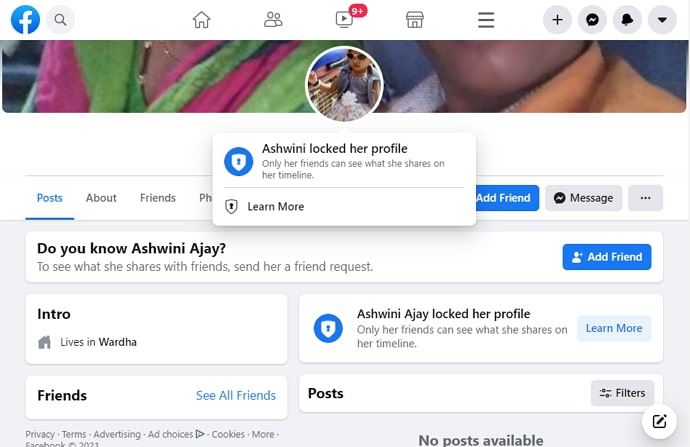The width and height of the screenshot is (690, 447).
Task: Click the Wardha location link
Action: click(x=117, y=342)
